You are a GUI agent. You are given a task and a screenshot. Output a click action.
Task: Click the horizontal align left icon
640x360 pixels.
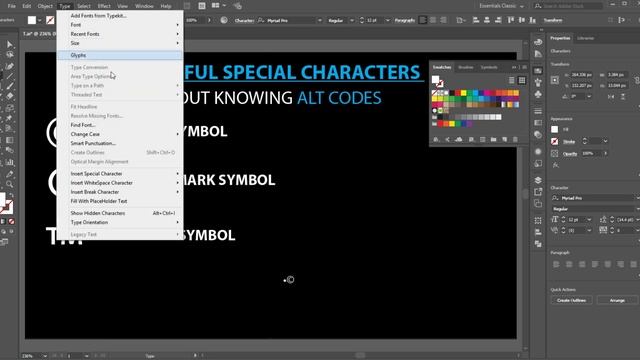click(476, 20)
